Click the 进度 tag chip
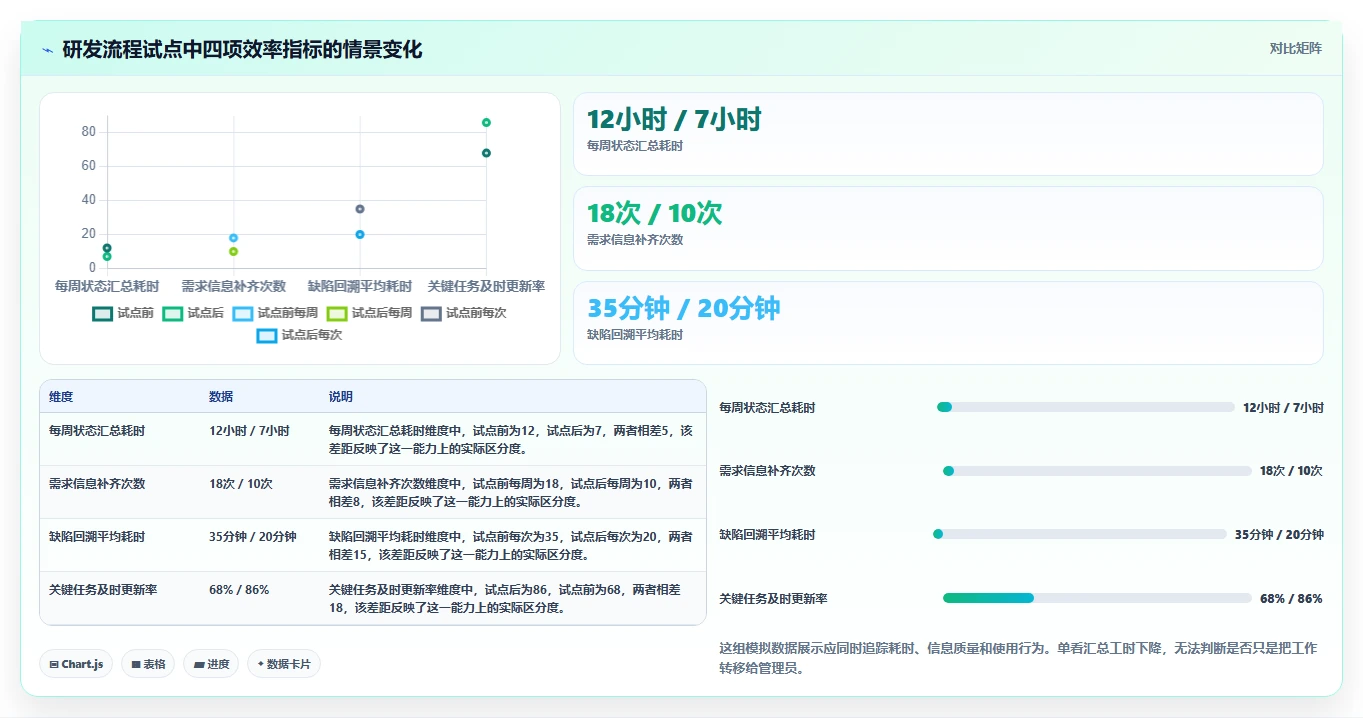The image size is (1363, 718). (x=211, y=664)
